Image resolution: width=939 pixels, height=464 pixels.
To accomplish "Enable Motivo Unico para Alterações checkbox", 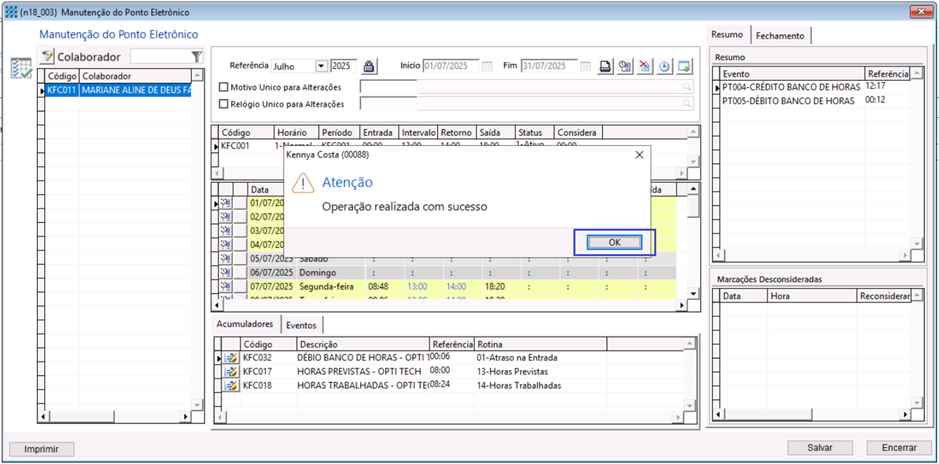I will coord(224,87).
